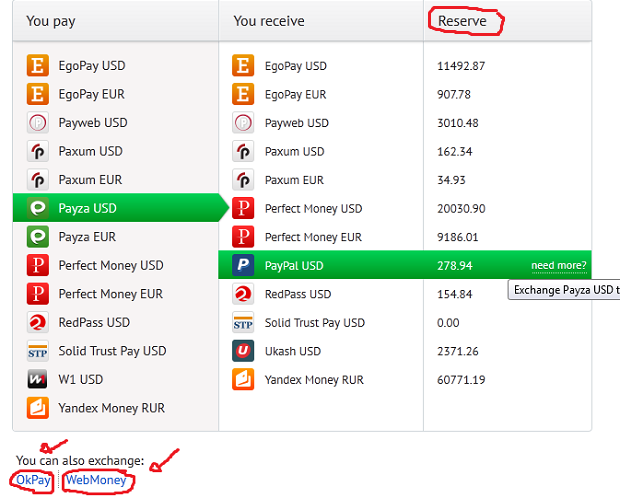Choose Ukash USD label to receive
Viewport: 620px width, 498px height.
click(293, 351)
